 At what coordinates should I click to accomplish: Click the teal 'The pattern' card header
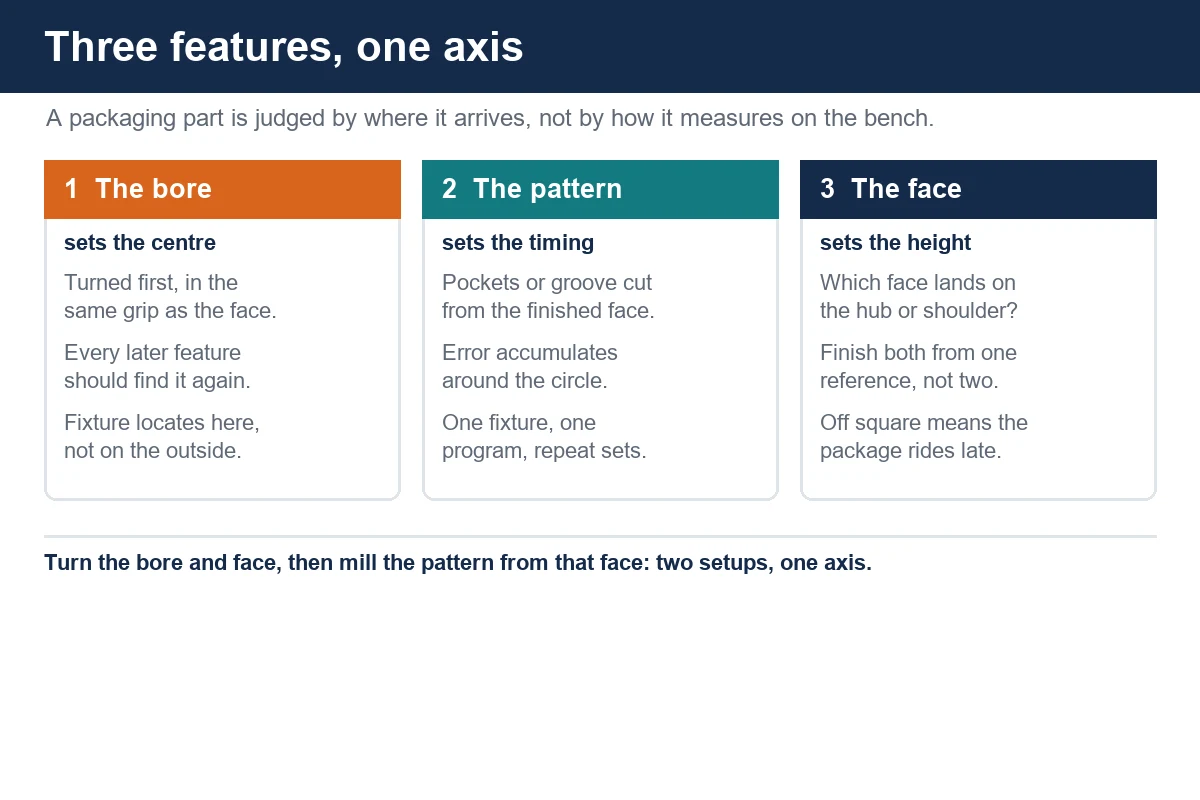600,189
